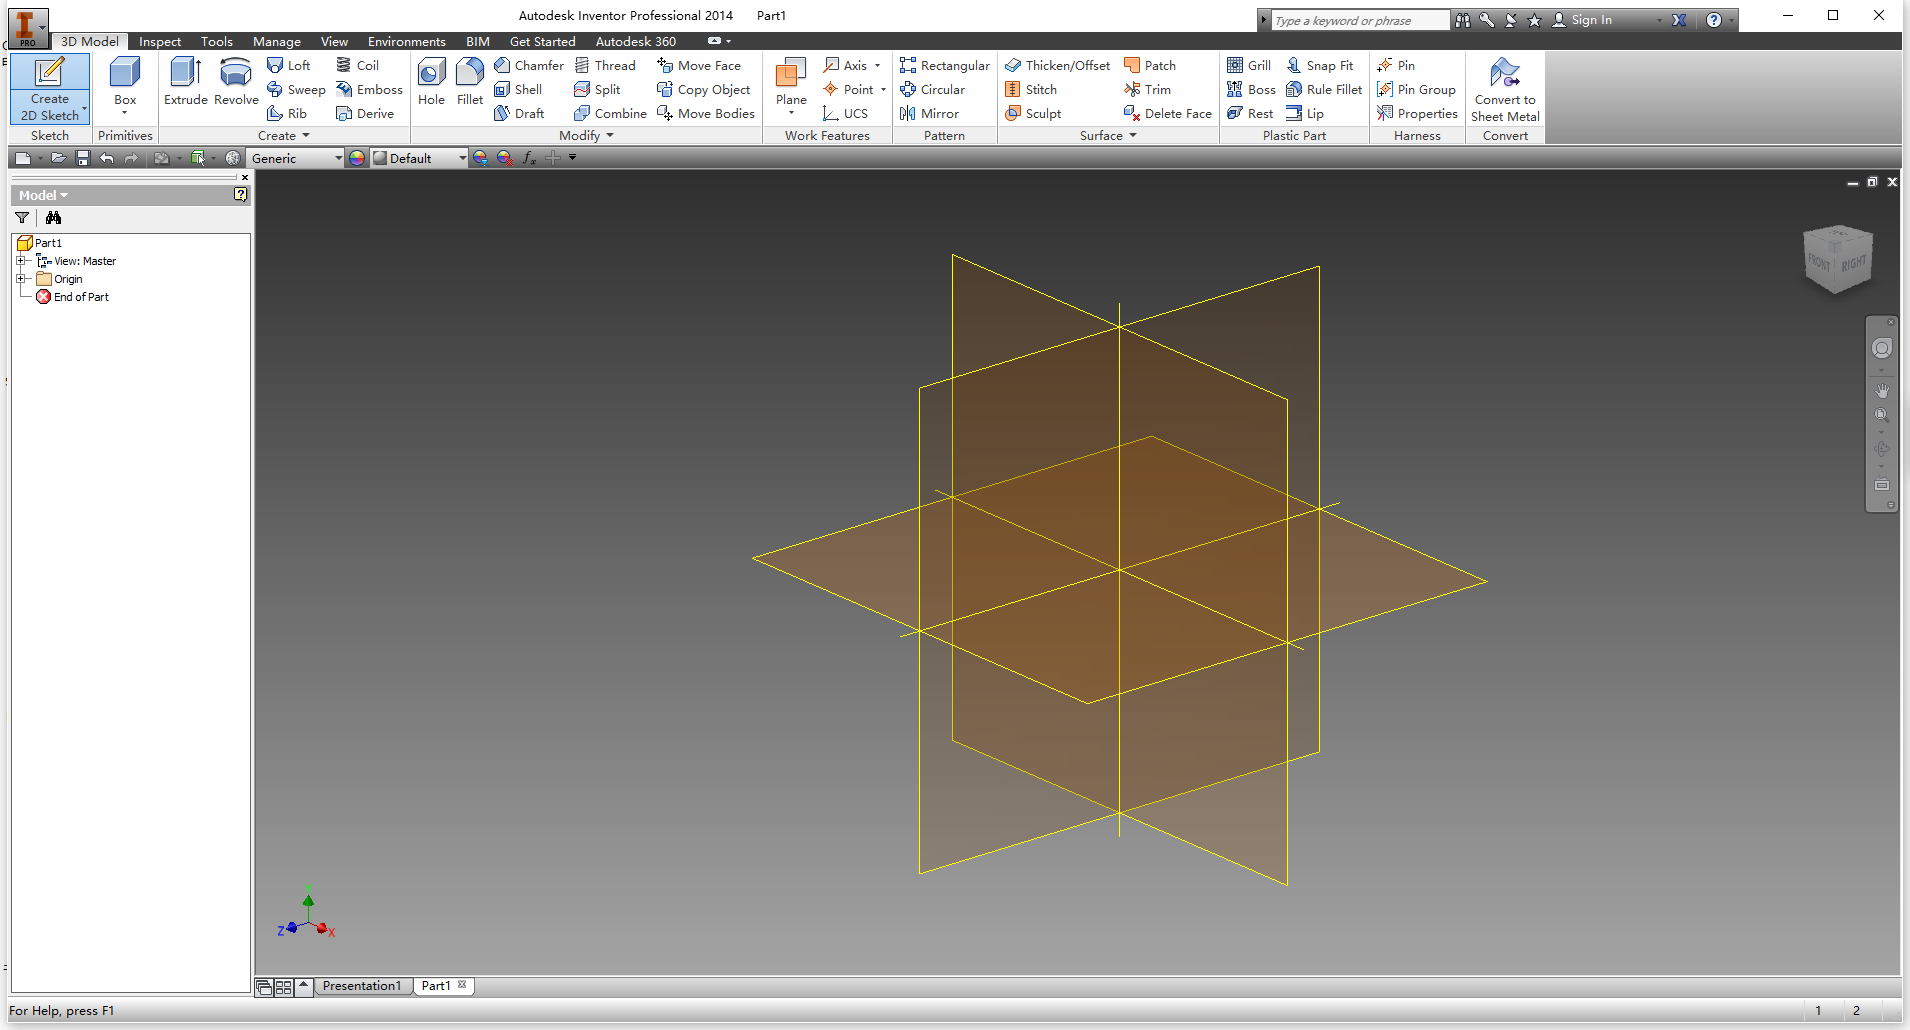
Task: Apply the Shell tool
Action: 518,89
